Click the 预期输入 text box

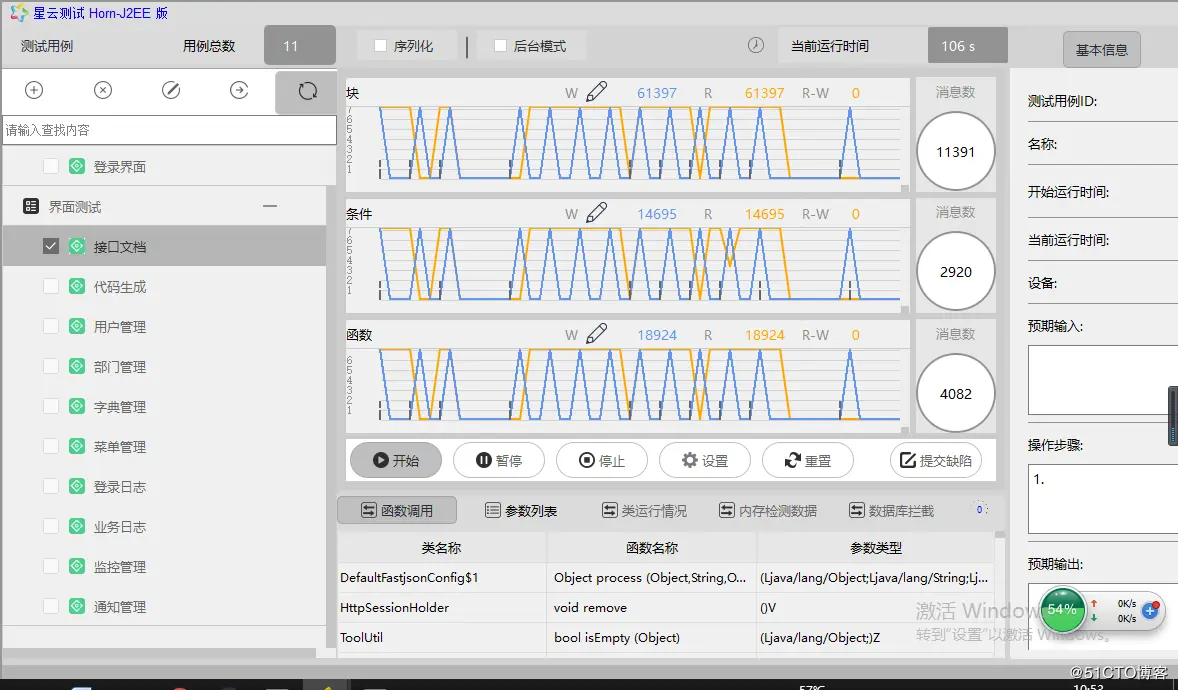(x=1102, y=380)
